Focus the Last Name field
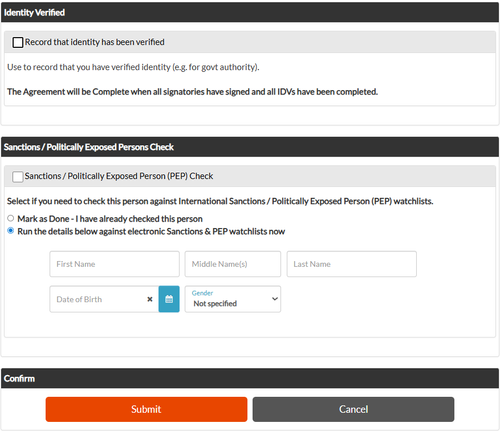Screen dimensions: 500x431 [351, 264]
